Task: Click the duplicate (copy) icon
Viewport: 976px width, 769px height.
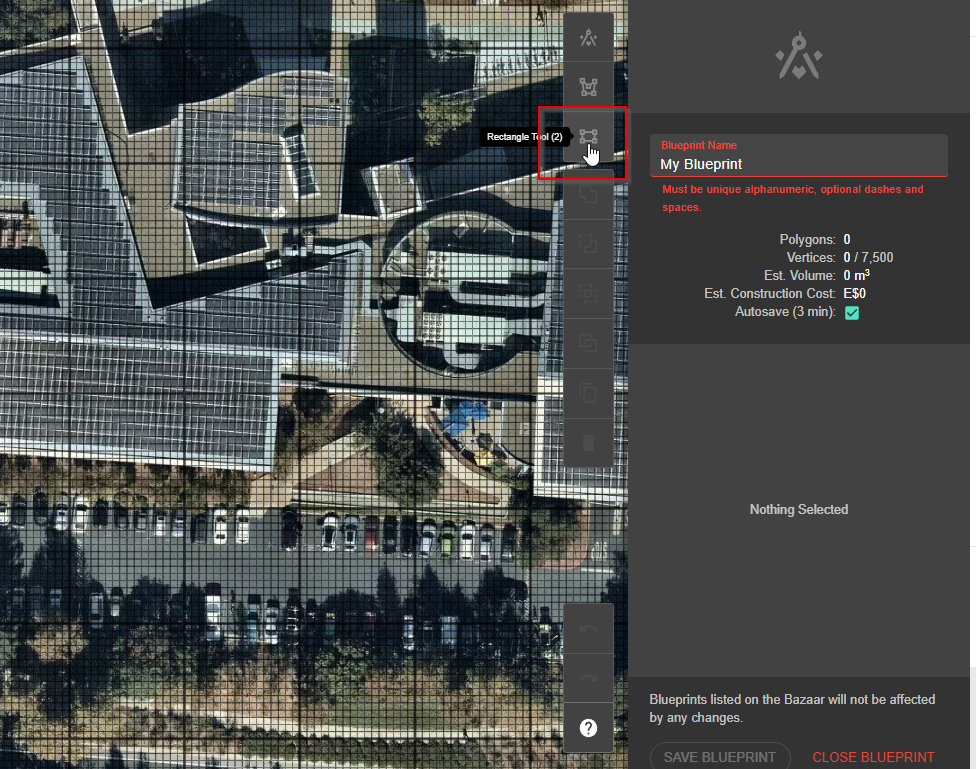Action: [x=588, y=392]
